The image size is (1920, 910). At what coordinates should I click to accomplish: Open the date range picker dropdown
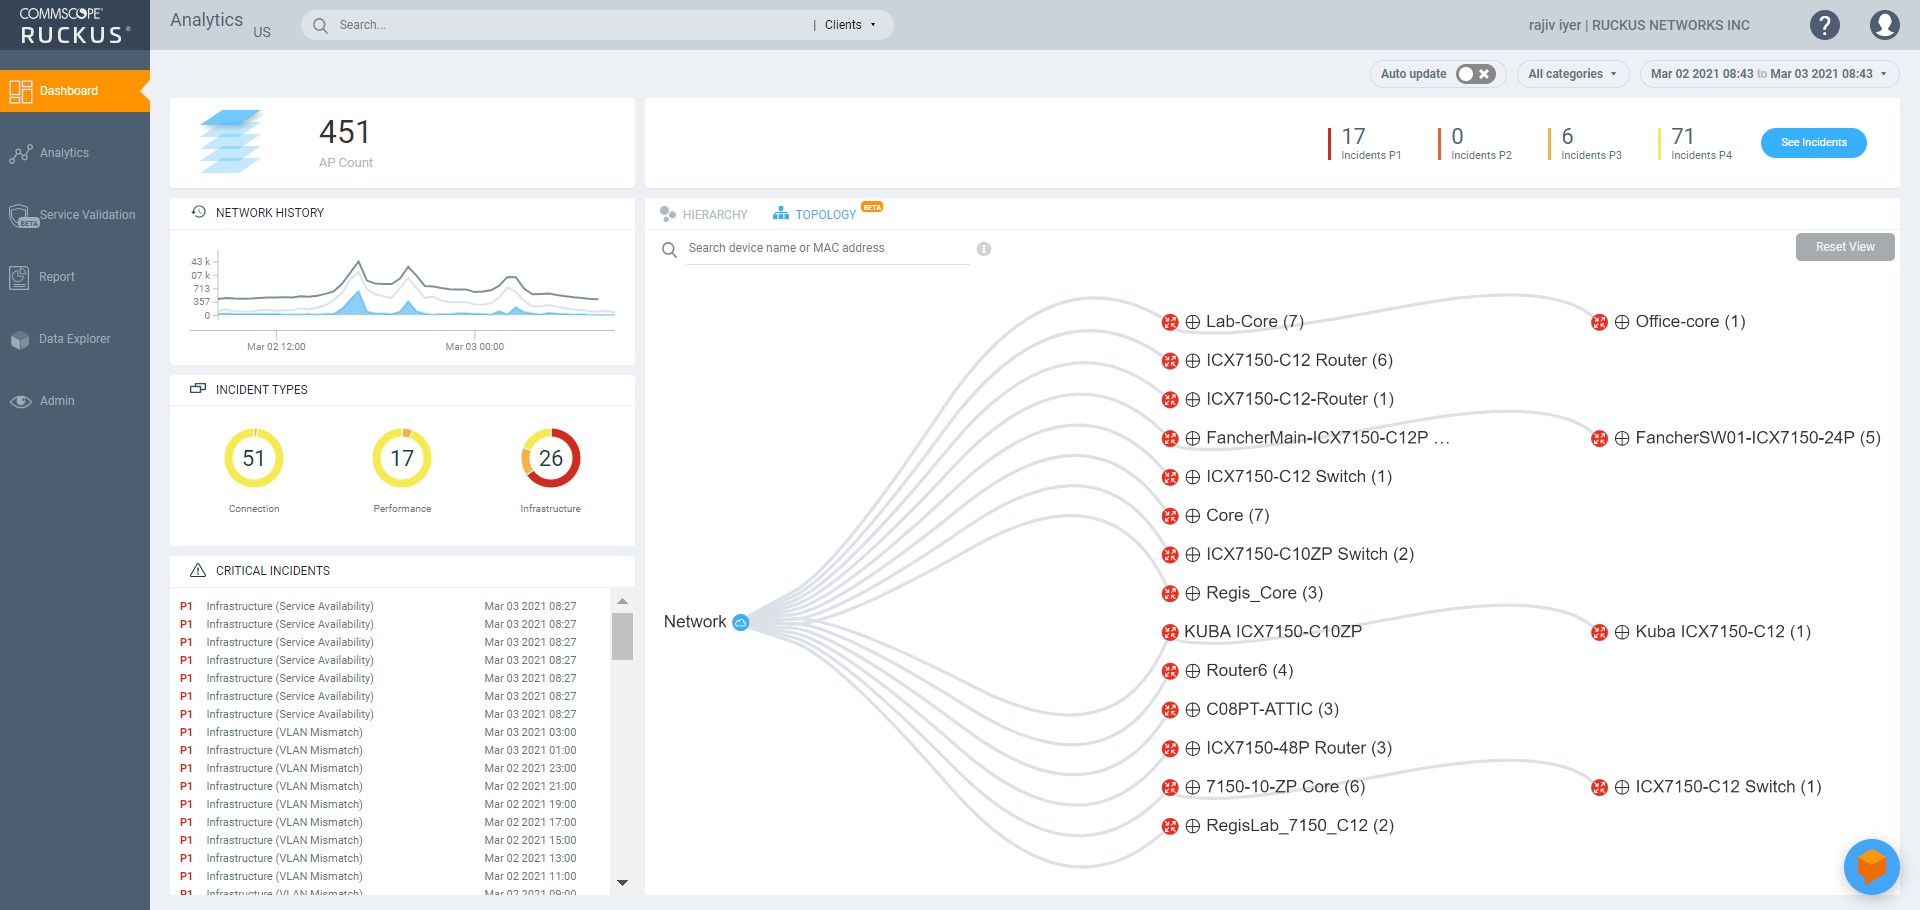[1769, 74]
